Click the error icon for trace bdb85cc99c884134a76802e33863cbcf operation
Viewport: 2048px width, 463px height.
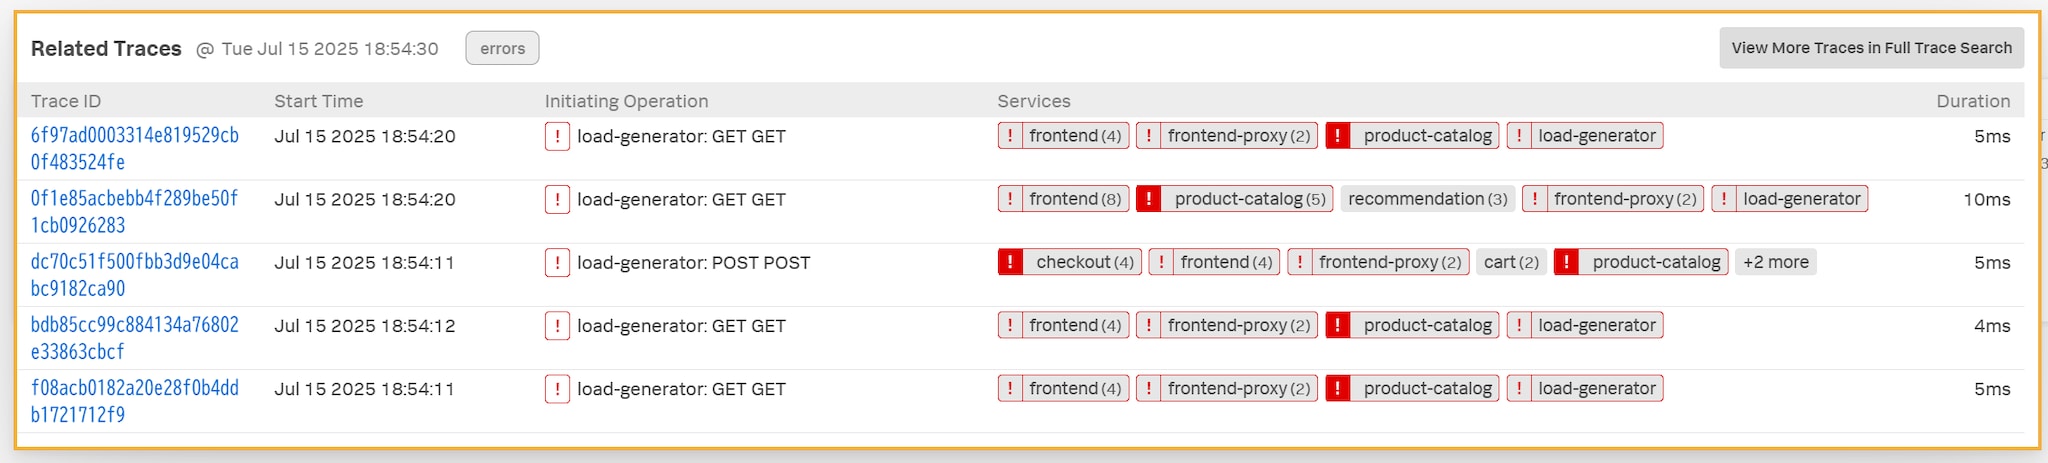point(557,326)
